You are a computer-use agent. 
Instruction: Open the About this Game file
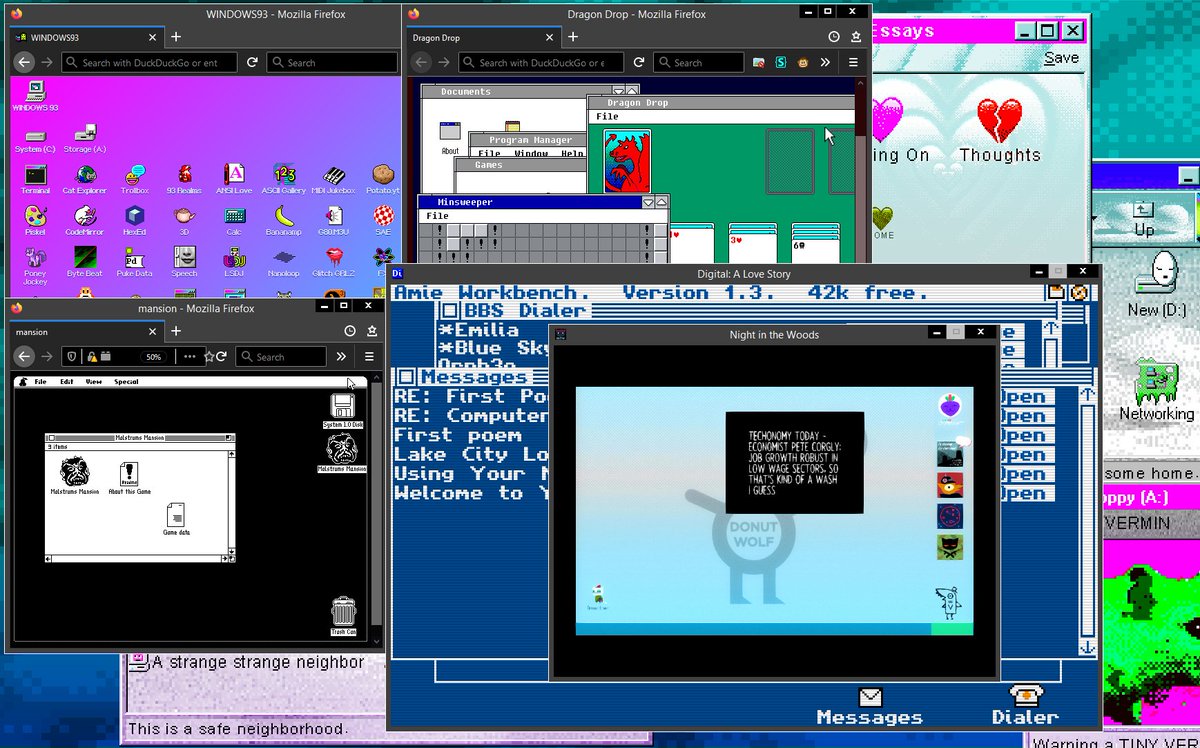129,473
